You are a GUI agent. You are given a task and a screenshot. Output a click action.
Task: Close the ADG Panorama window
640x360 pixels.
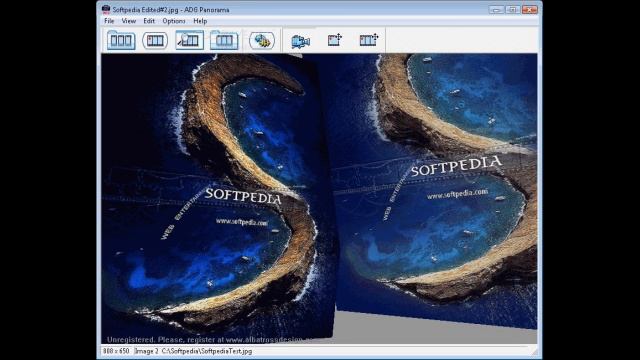point(530,9)
